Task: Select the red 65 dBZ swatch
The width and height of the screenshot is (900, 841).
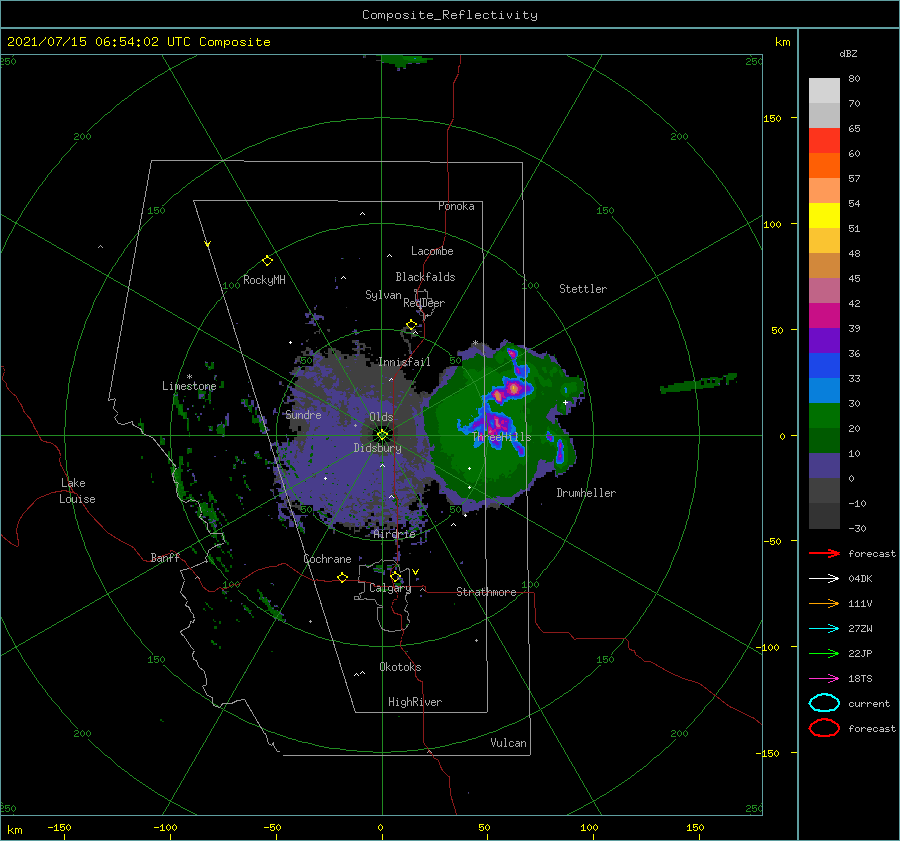Action: pos(824,141)
